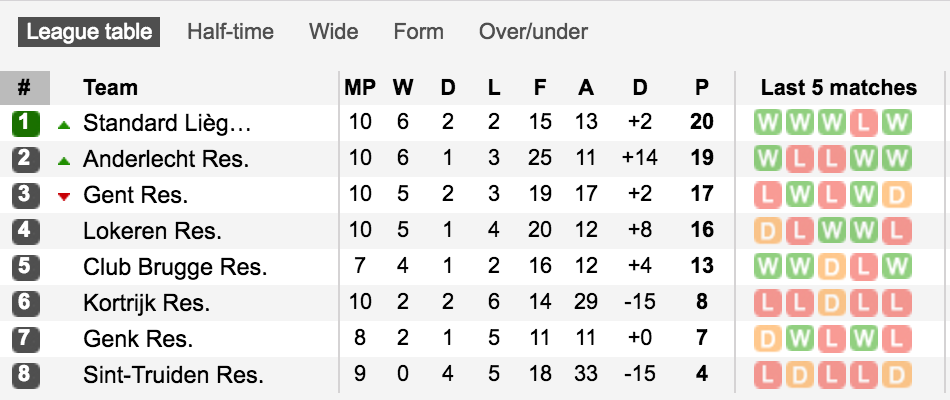This screenshot has width=950, height=400.
Task: Click the rank 1 badge for Standard Liège
Action: coord(25,124)
